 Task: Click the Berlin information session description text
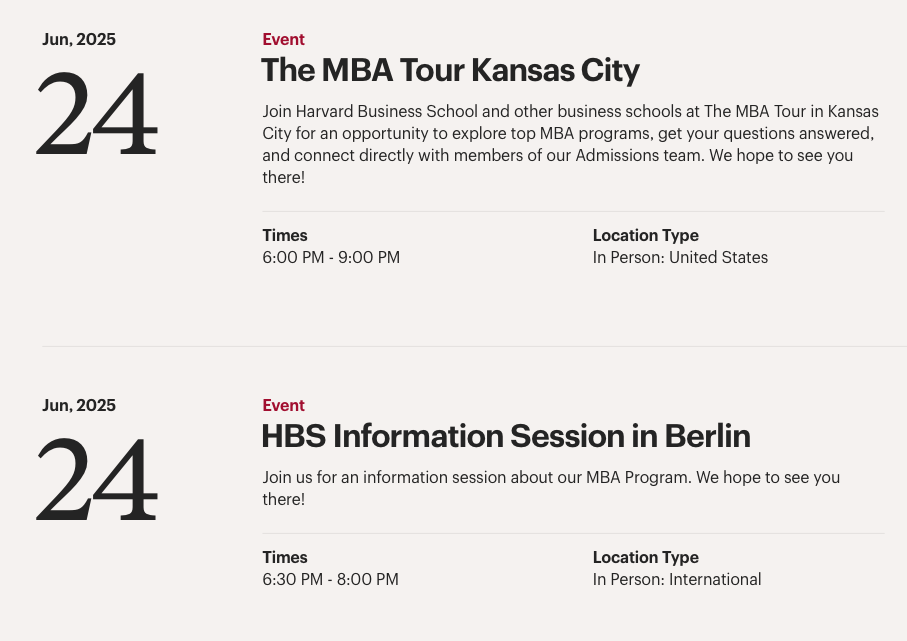[551, 488]
